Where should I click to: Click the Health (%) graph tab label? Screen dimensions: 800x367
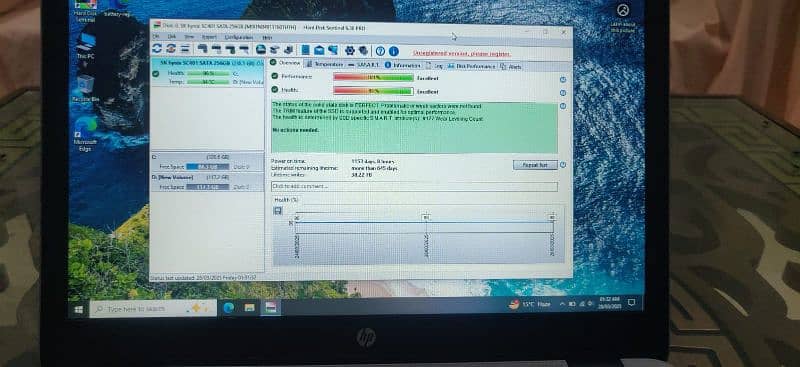[x=286, y=200]
